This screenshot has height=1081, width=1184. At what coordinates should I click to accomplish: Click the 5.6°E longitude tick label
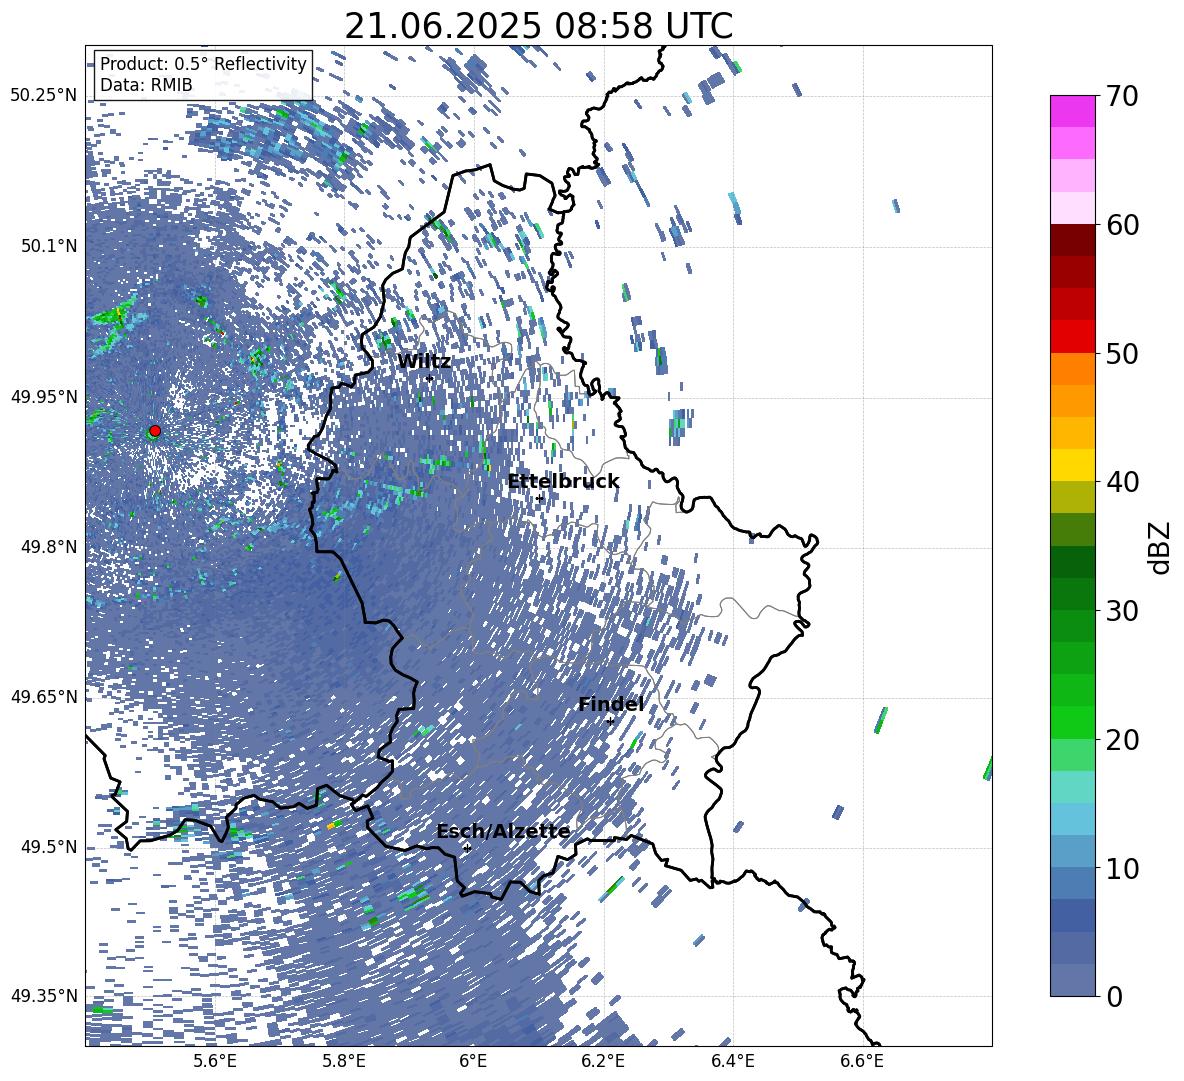click(215, 1061)
